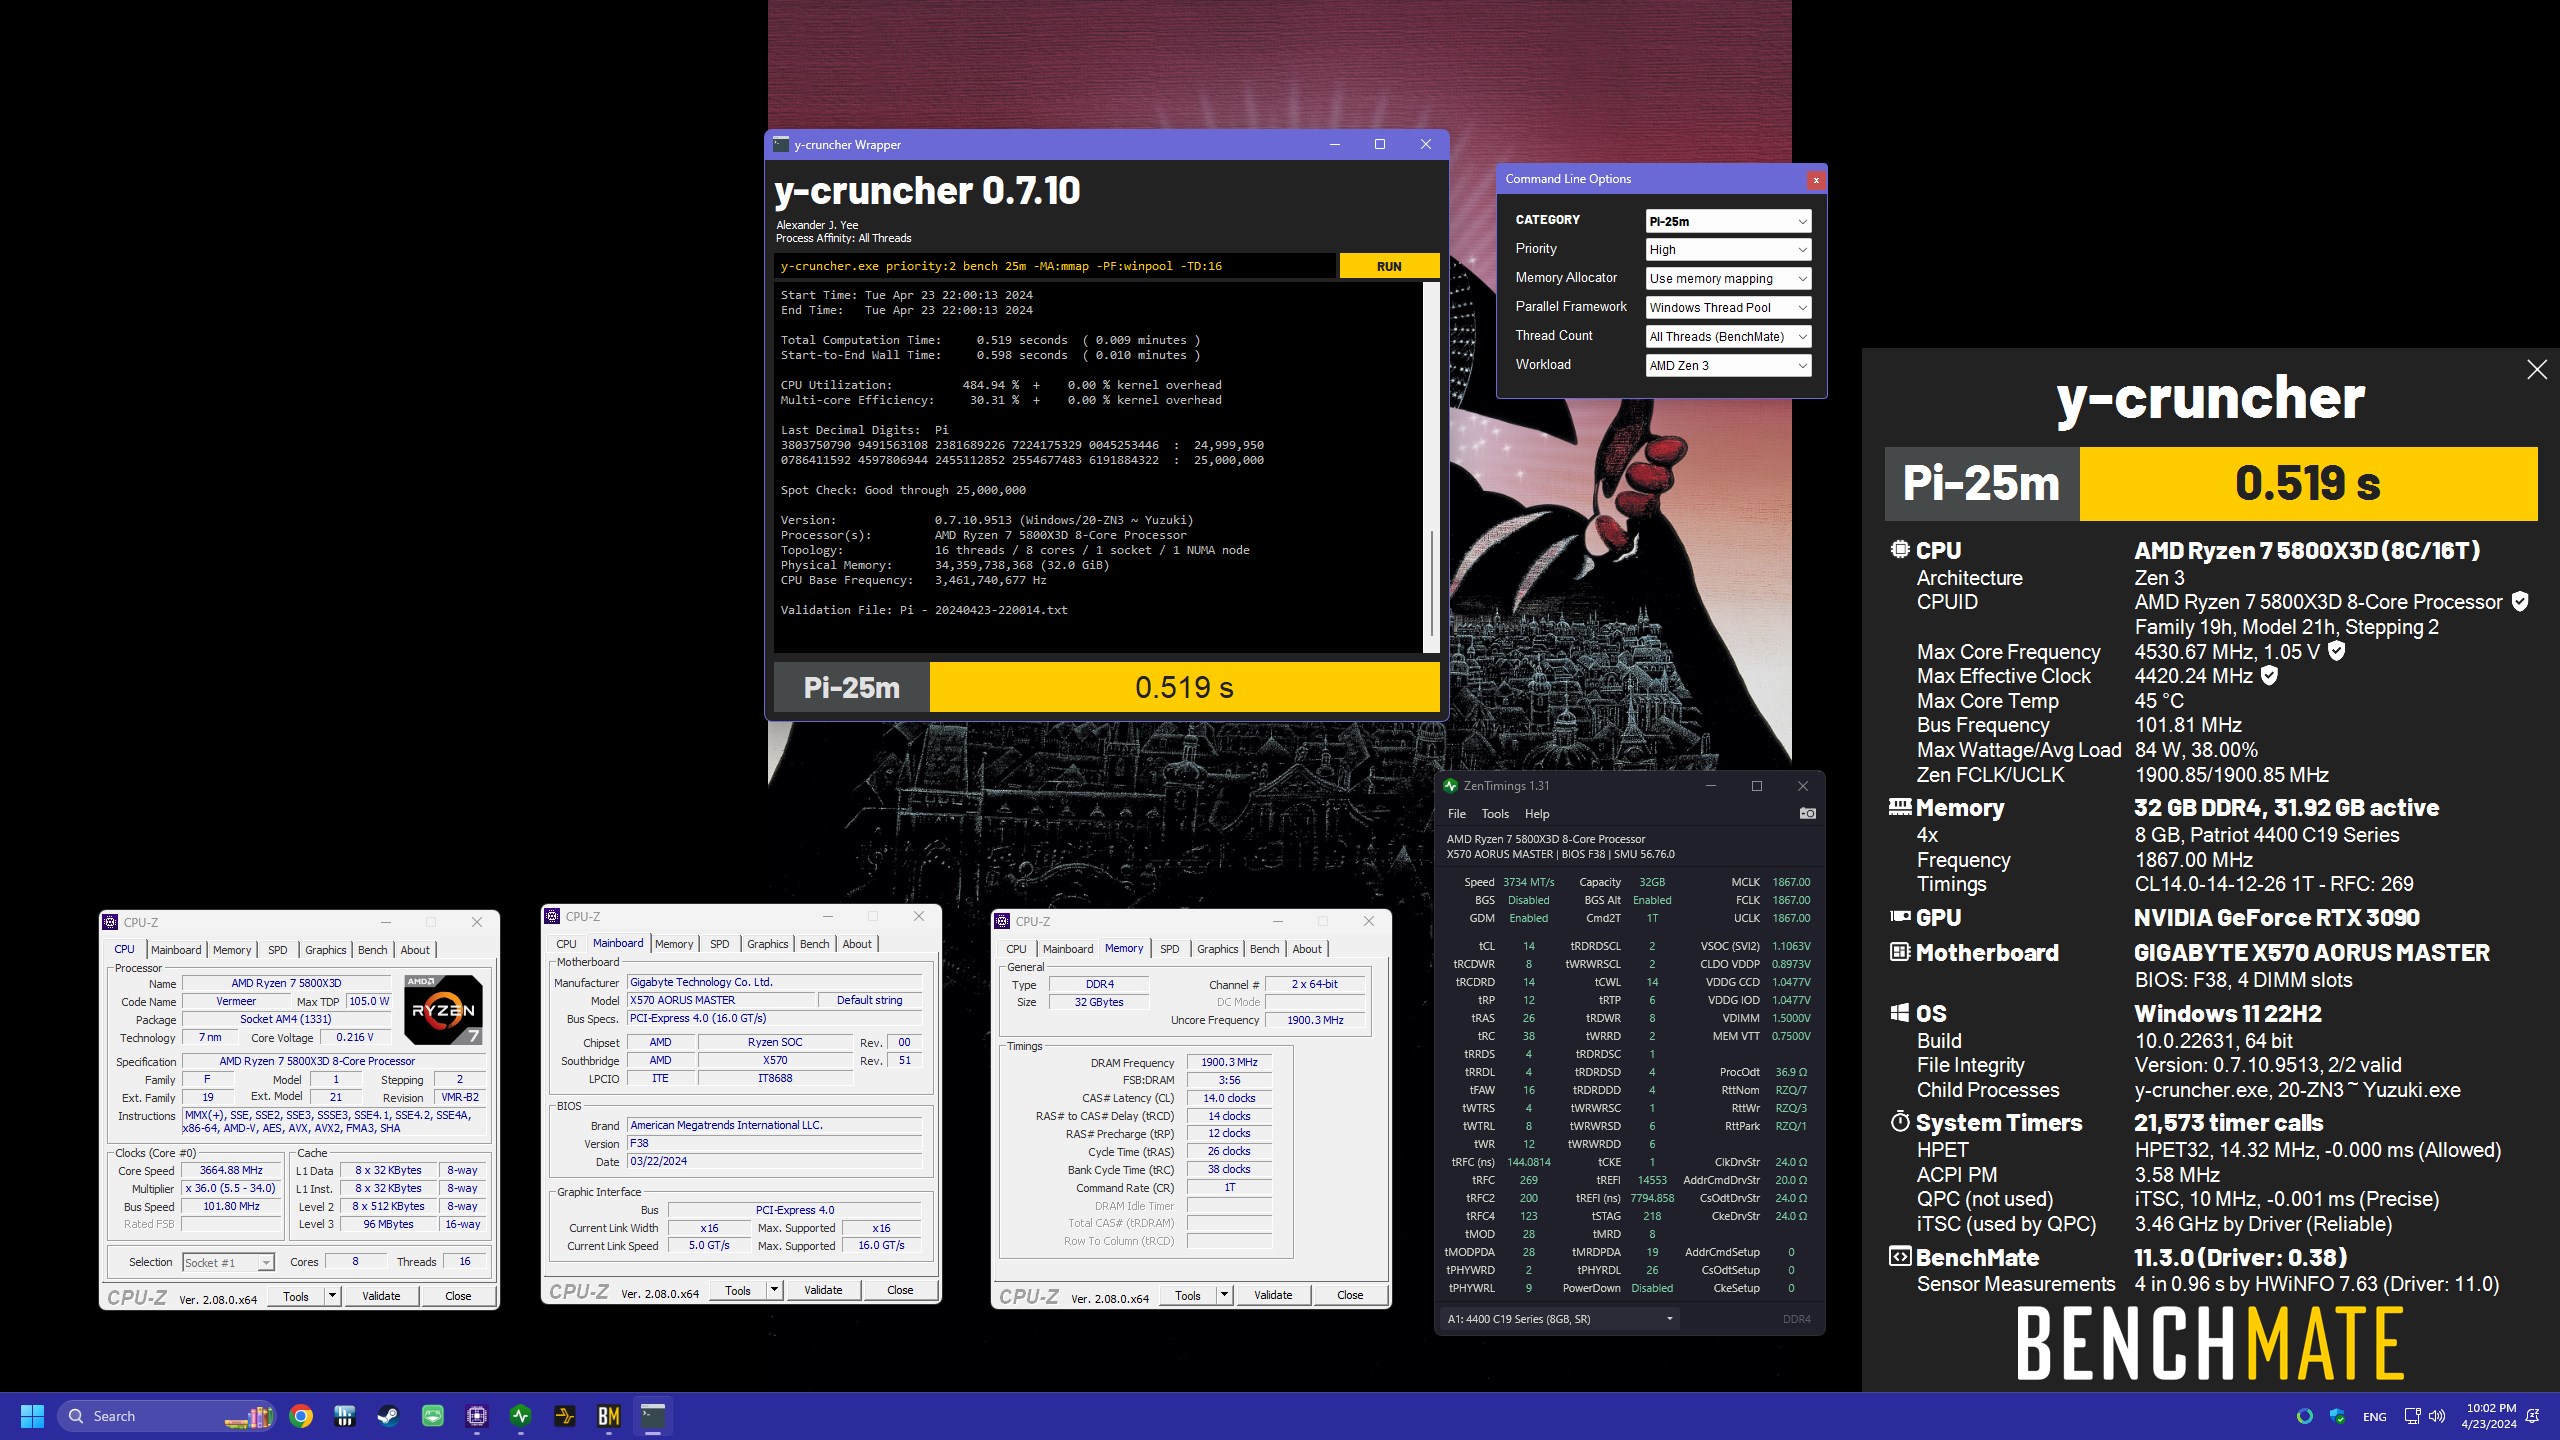Launch Google Chrome from the taskbar
Screen dimensions: 2560x1440
(301, 1416)
